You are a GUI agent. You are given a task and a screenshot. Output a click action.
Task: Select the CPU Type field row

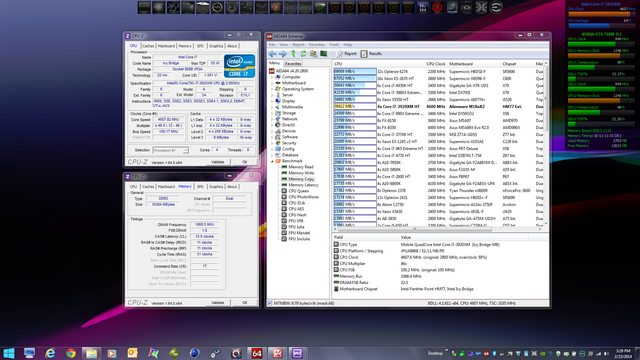pyautogui.click(x=440, y=244)
